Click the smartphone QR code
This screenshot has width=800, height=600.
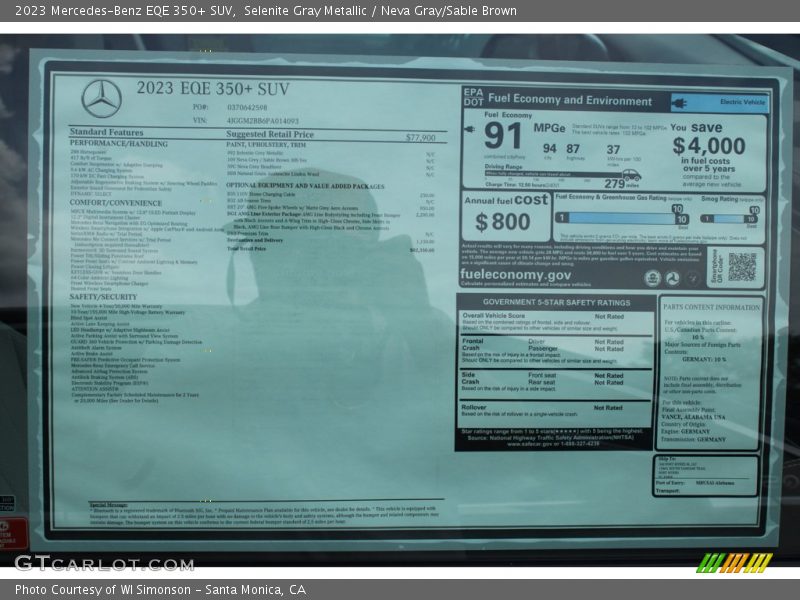(742, 267)
